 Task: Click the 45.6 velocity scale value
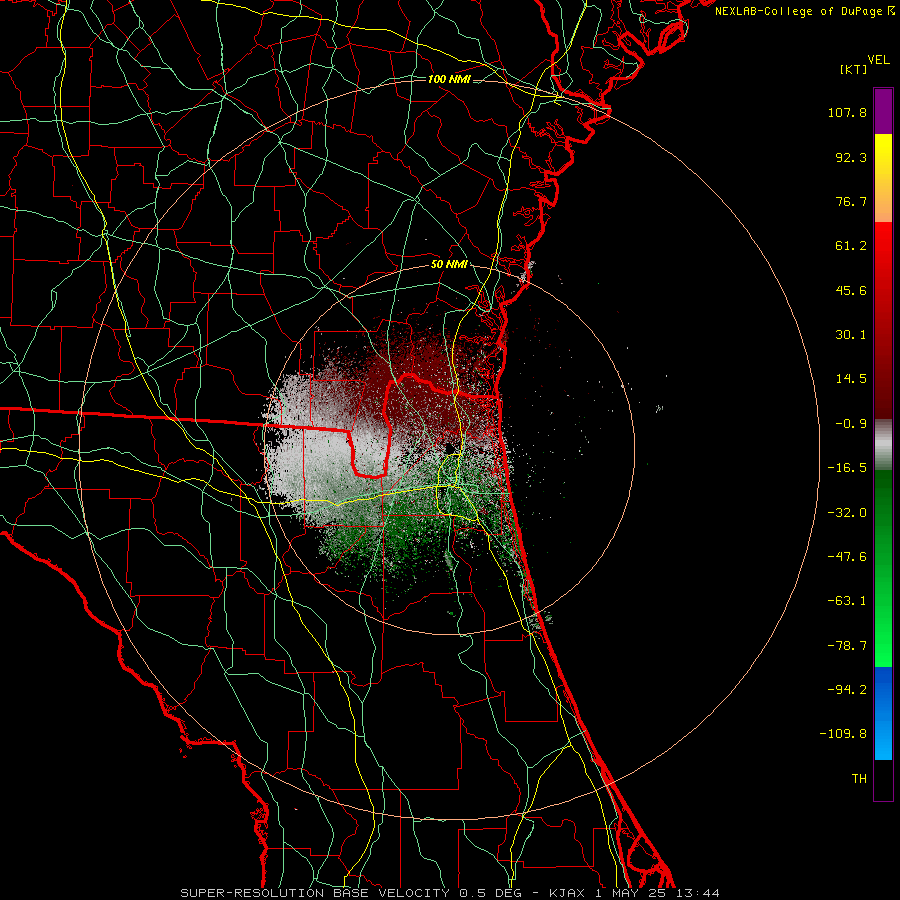pos(851,290)
